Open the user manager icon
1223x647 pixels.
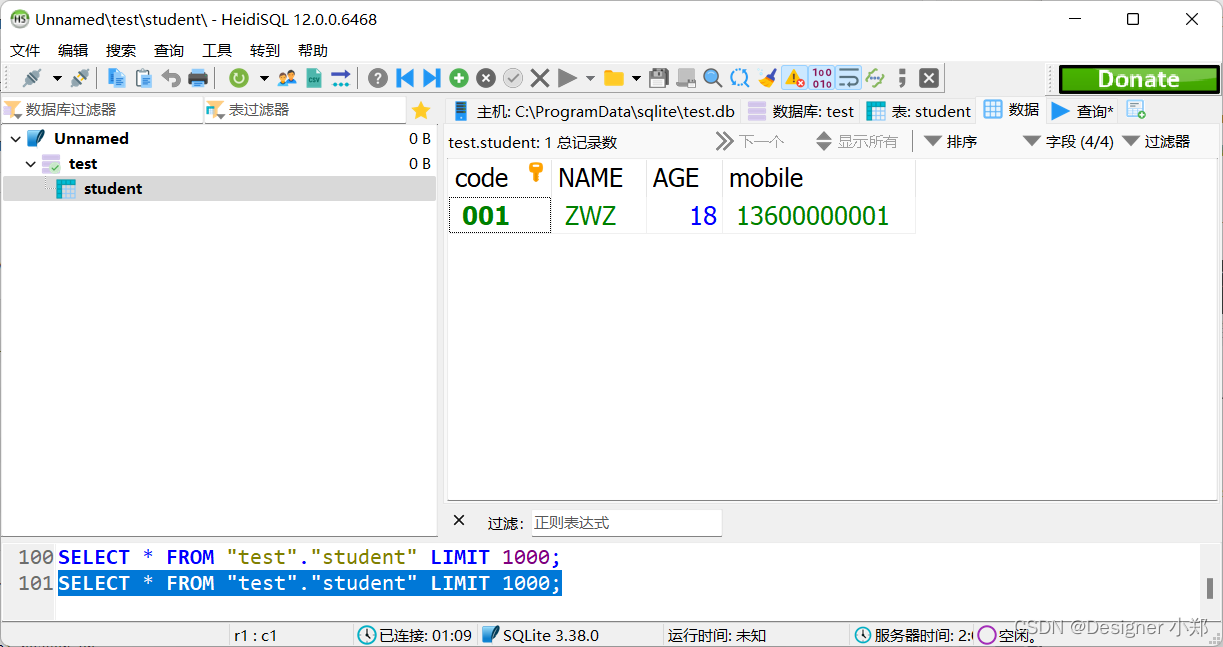(x=287, y=78)
